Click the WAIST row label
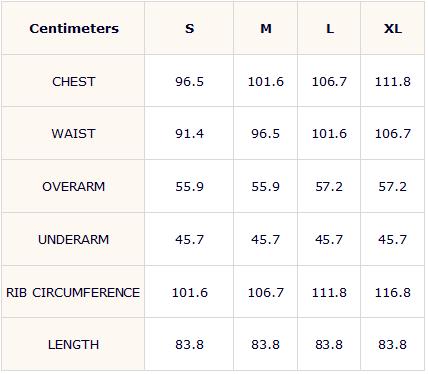 tap(73, 134)
